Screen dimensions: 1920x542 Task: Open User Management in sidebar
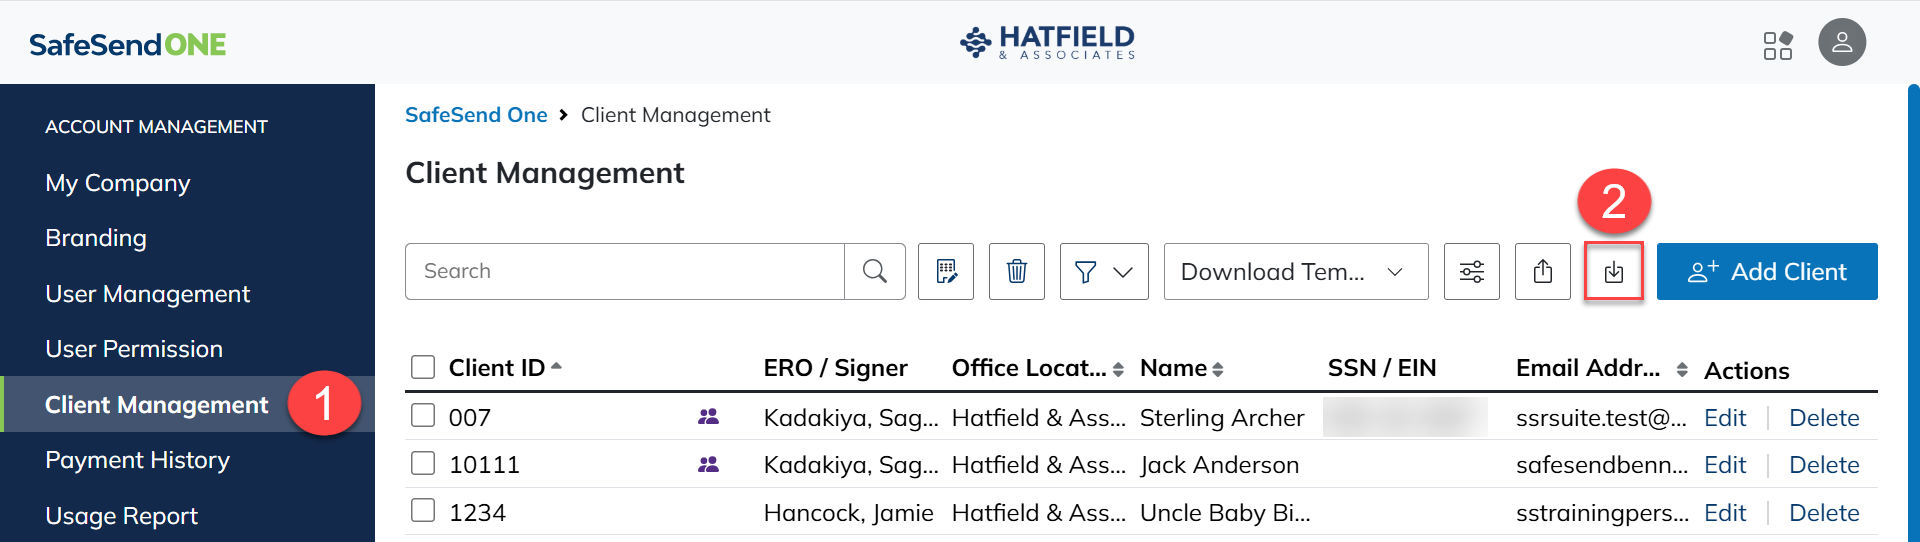(147, 294)
